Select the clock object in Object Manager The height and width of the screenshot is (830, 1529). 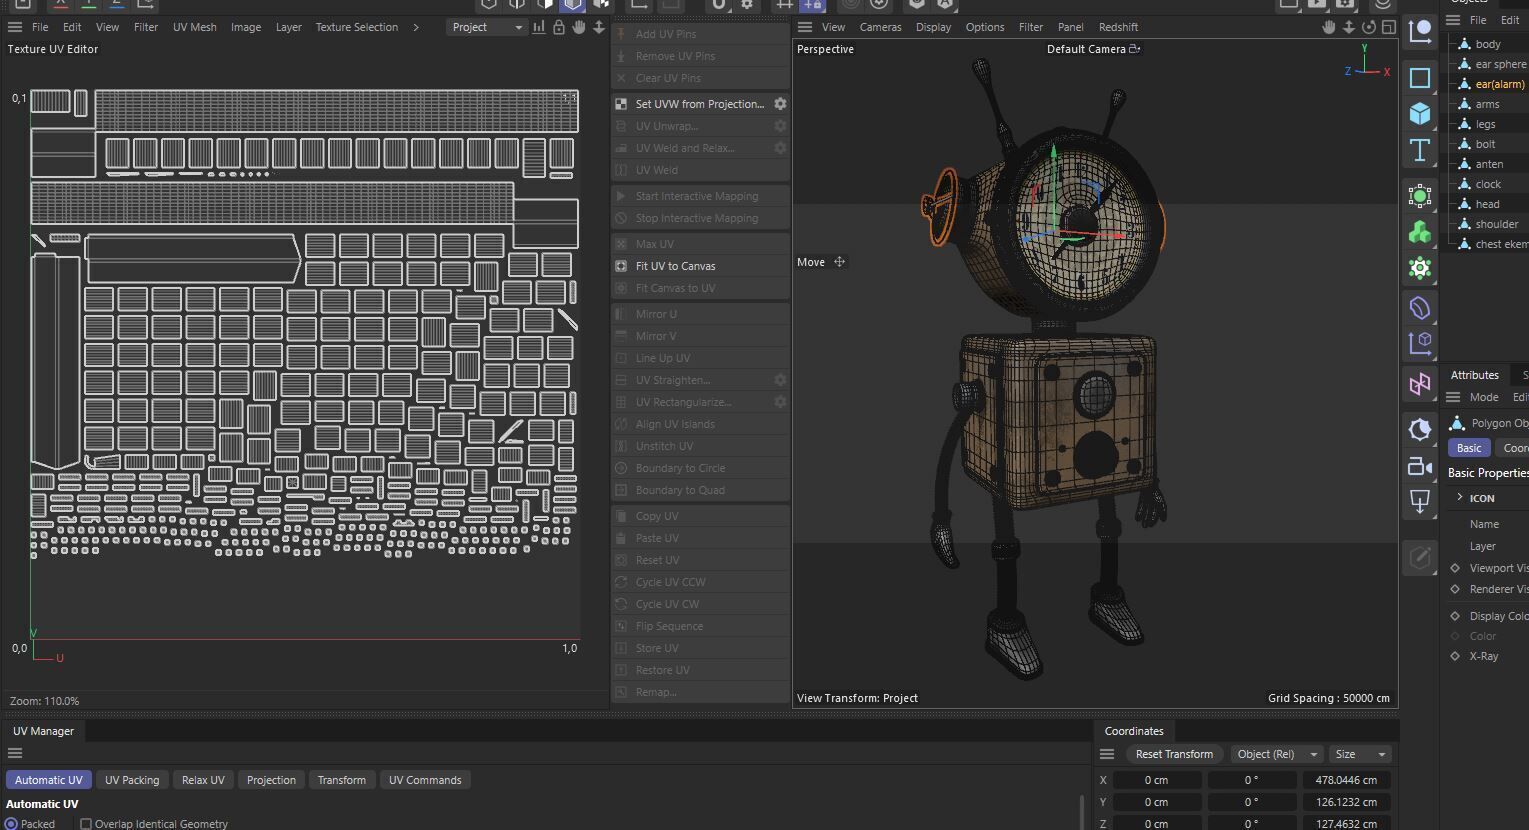tap(1488, 184)
